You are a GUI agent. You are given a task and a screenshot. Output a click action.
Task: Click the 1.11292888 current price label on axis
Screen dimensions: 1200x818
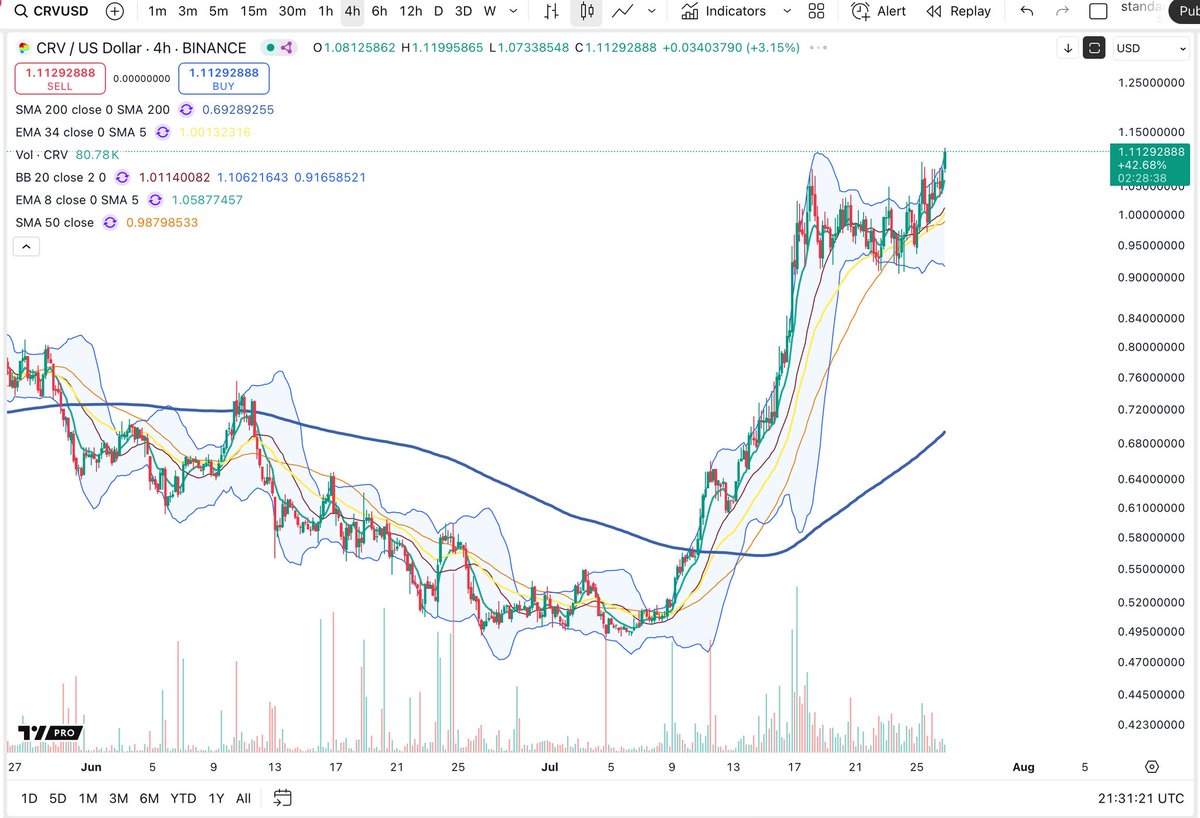point(1150,151)
